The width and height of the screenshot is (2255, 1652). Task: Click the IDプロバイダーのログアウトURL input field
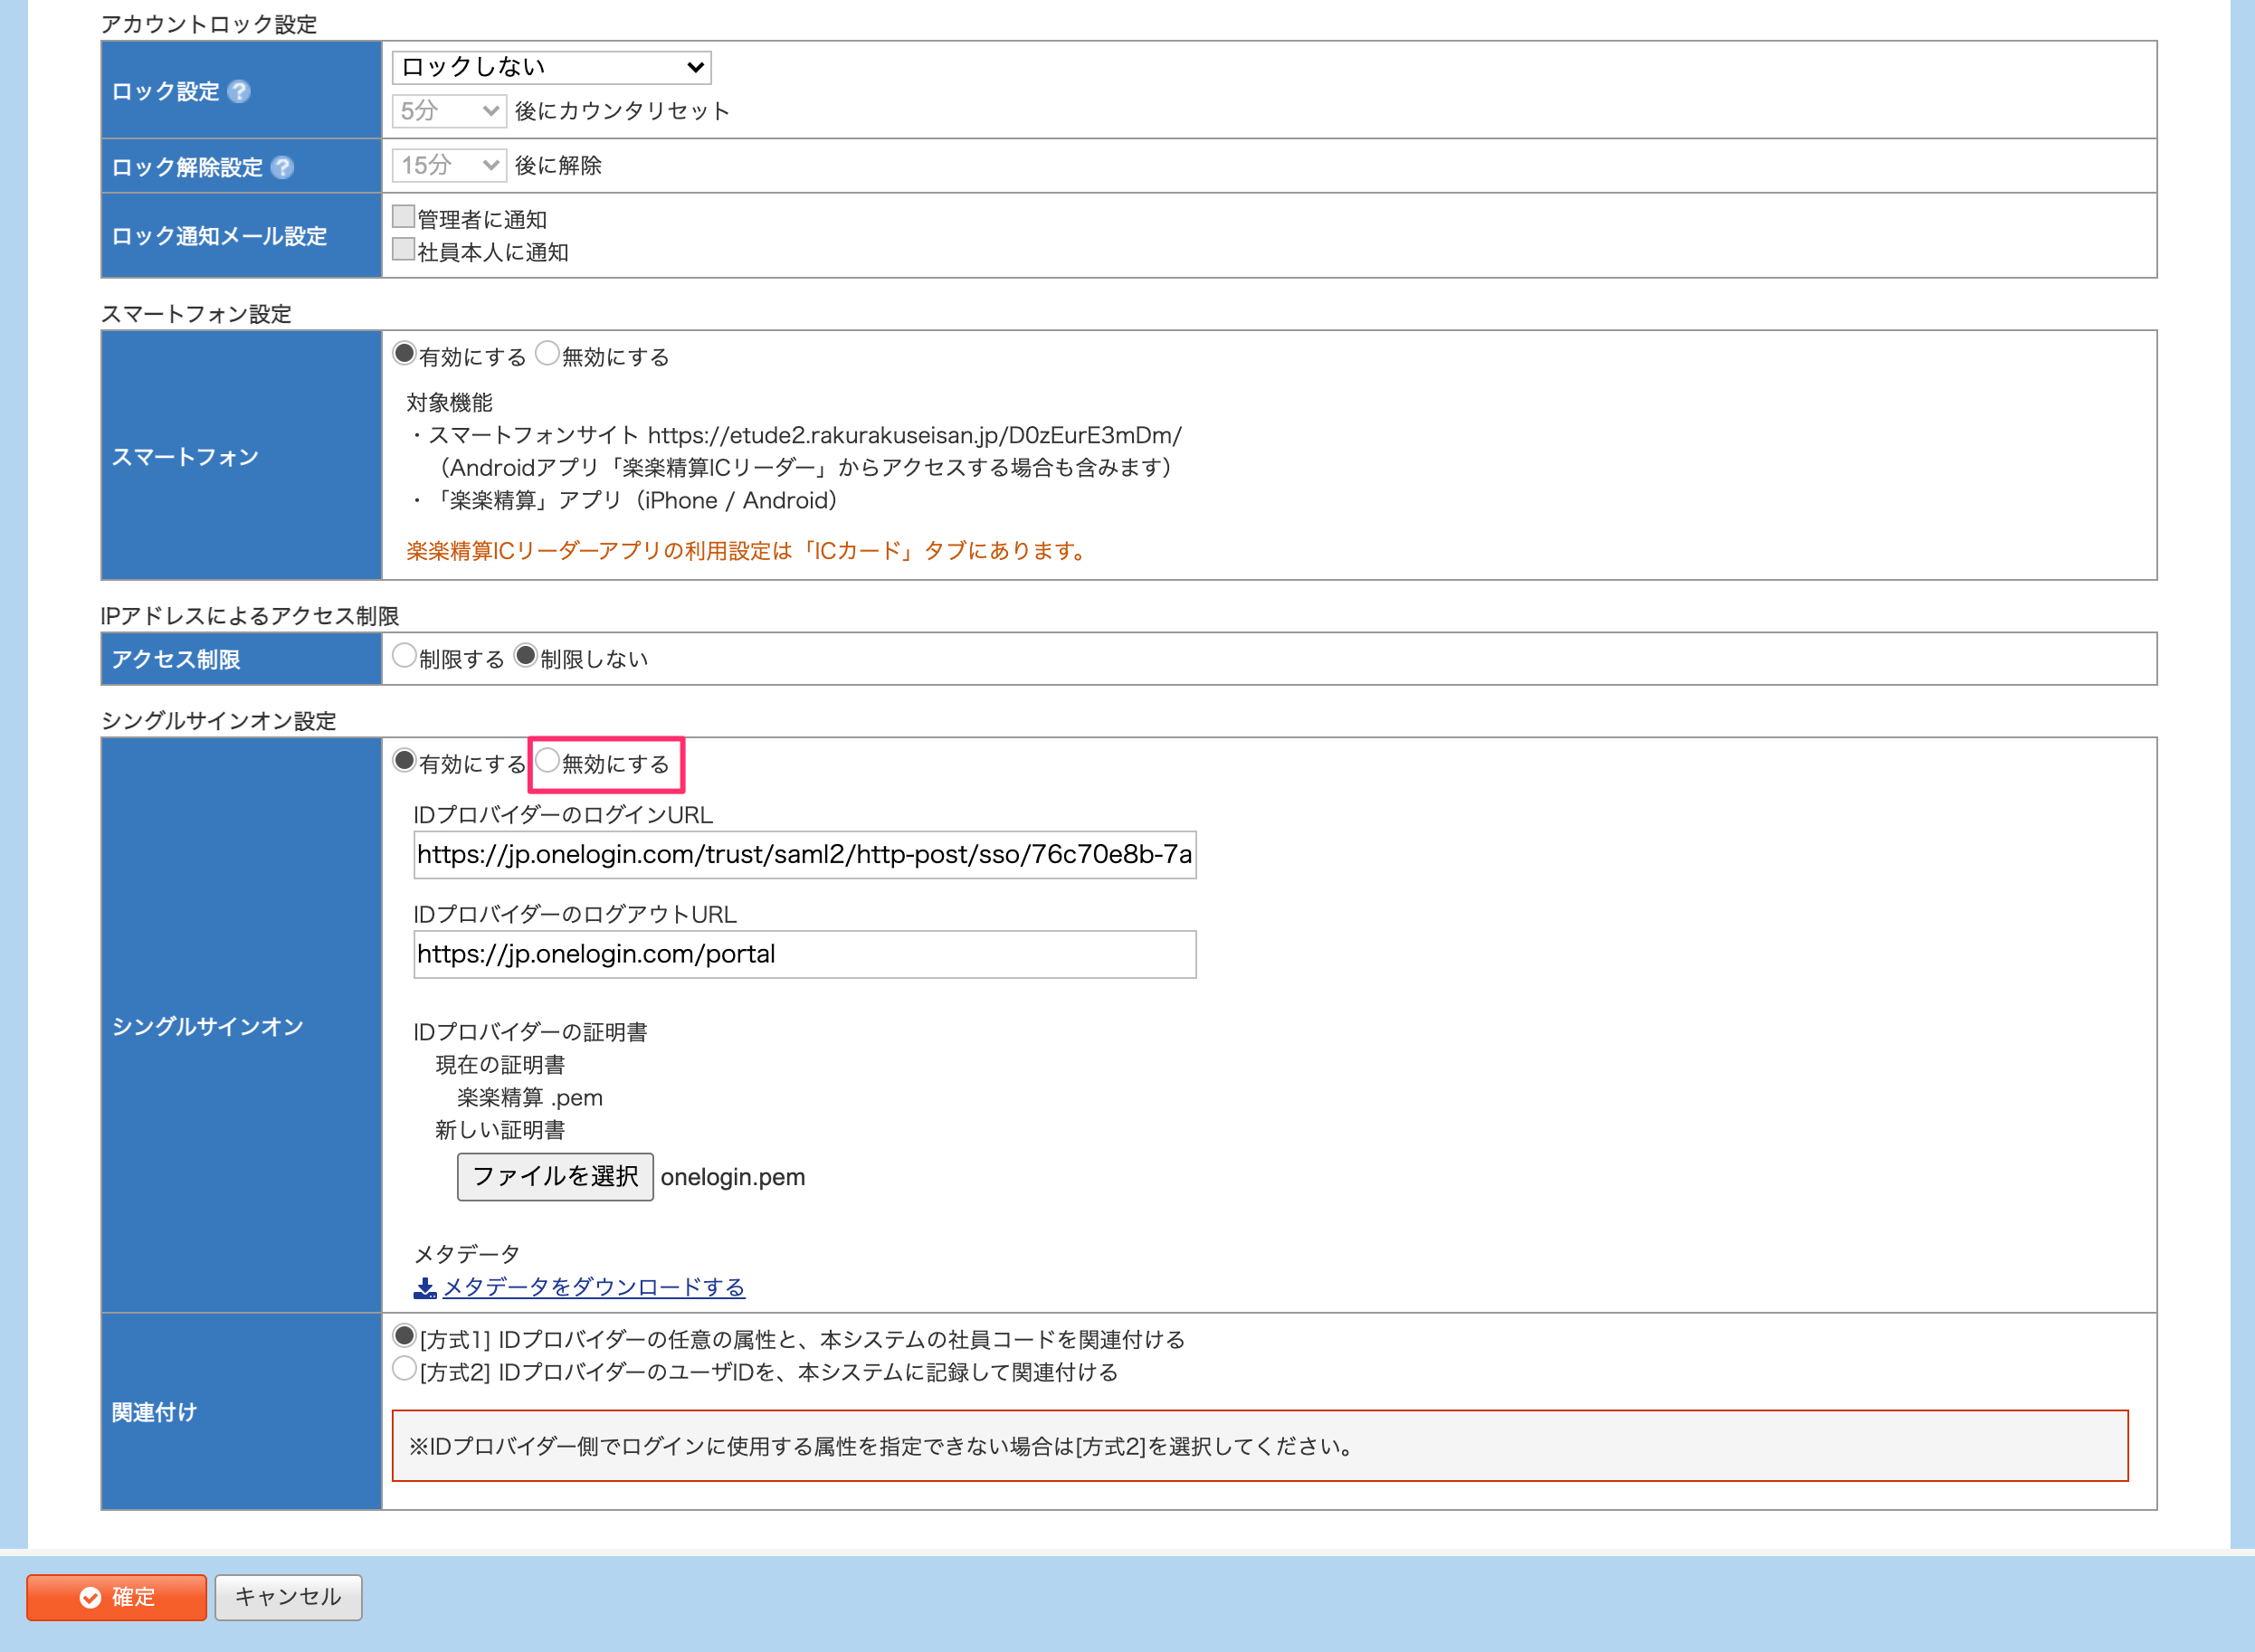tap(805, 955)
